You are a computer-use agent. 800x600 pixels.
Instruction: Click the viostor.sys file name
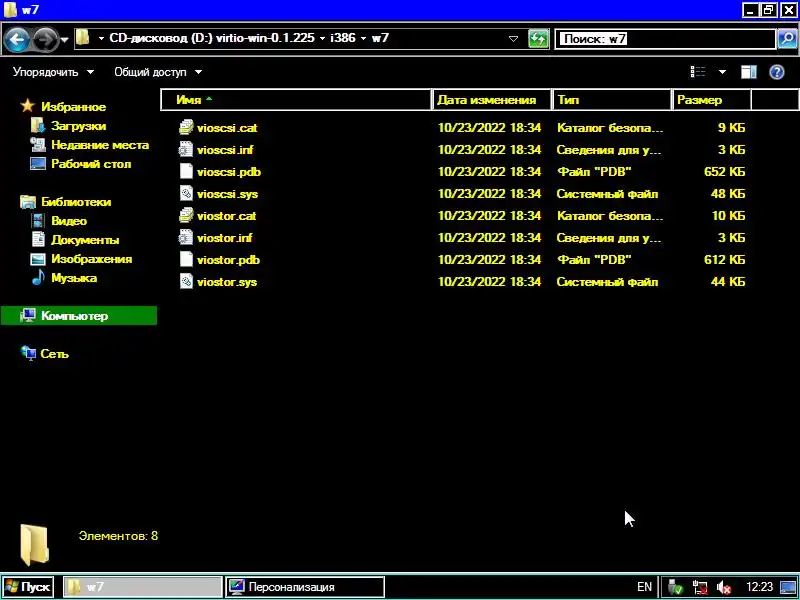pos(227,282)
